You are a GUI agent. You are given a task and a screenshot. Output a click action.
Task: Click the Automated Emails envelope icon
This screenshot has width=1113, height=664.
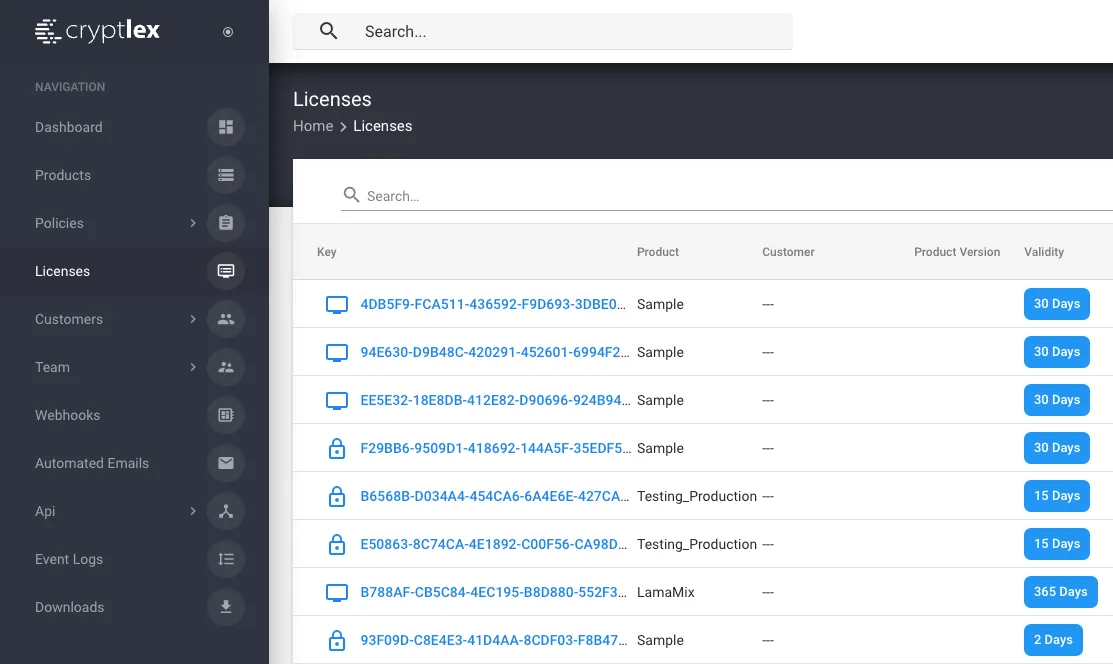click(226, 463)
